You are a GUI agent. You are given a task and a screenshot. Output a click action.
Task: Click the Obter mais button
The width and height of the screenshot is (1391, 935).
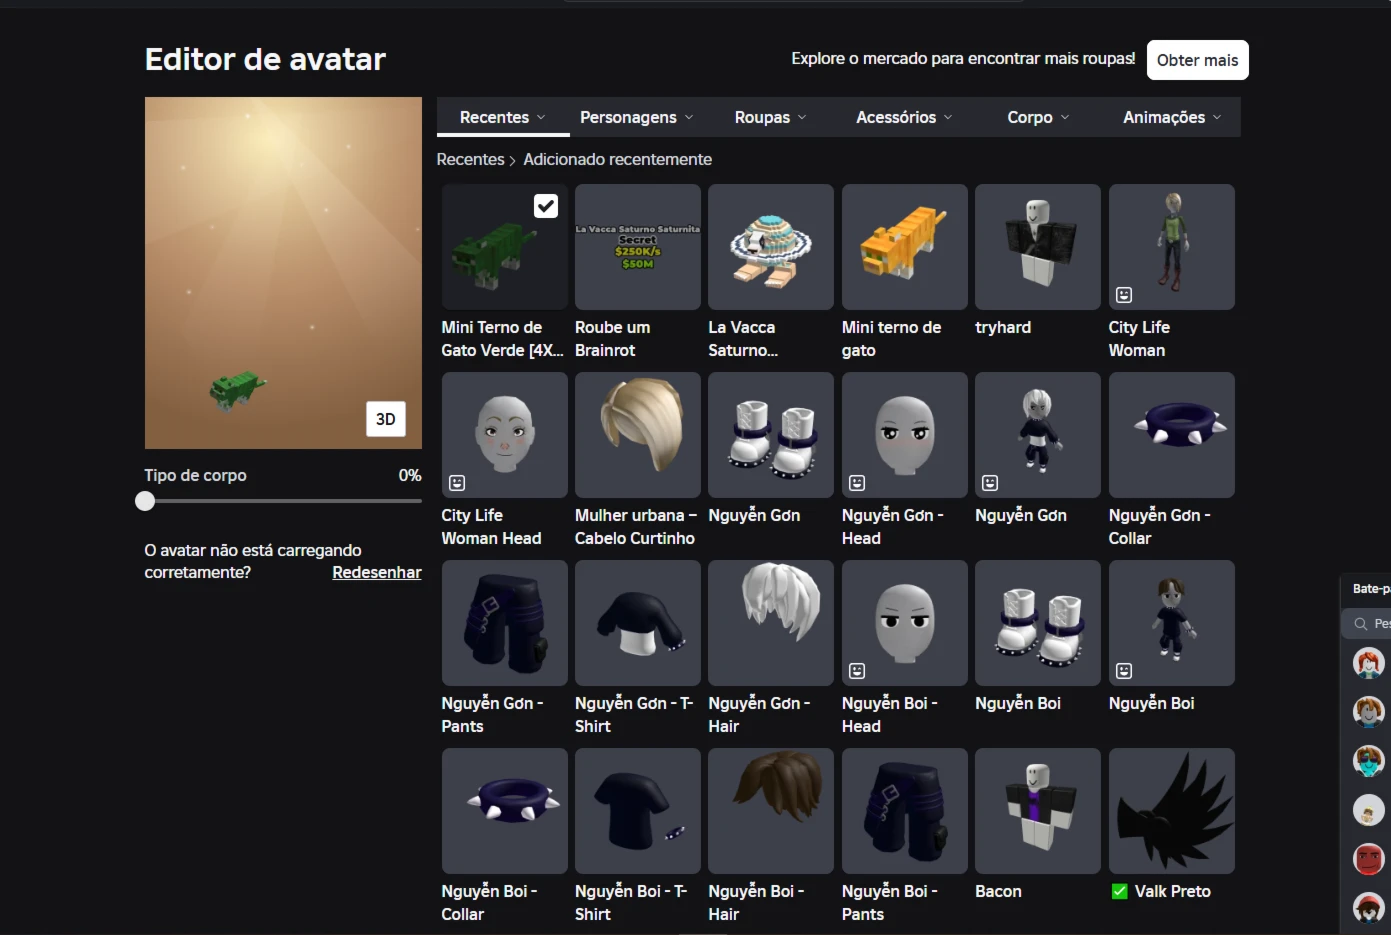click(1198, 60)
